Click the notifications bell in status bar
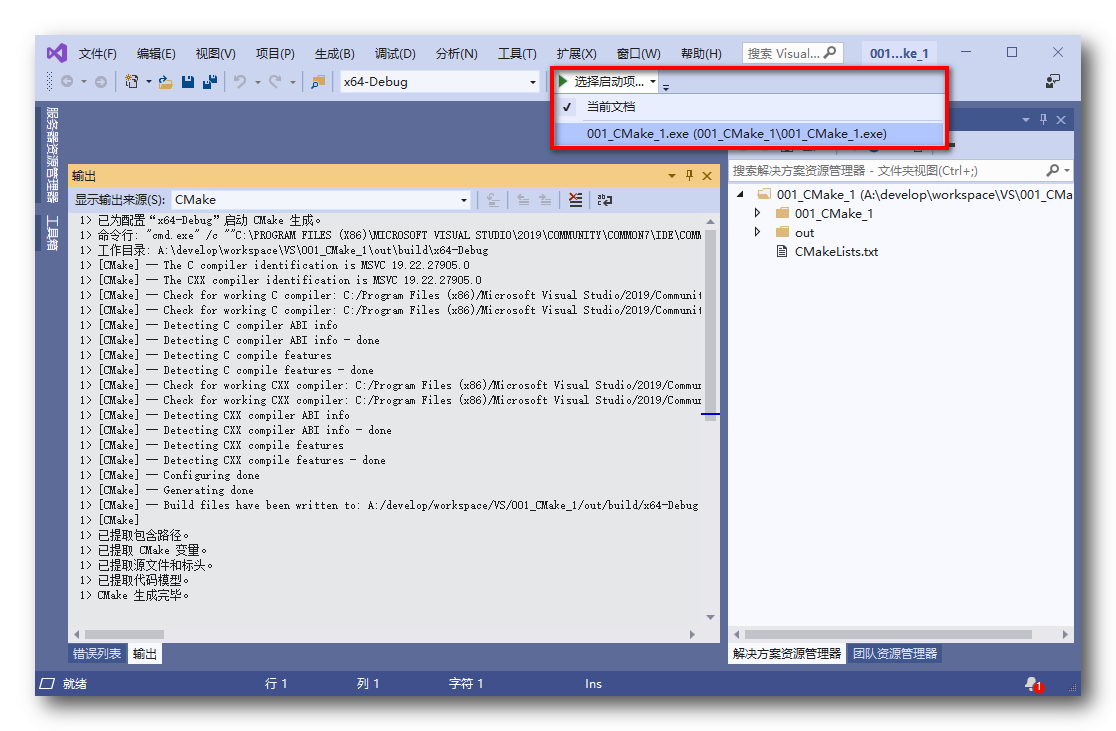Image resolution: width=1116 pixels, height=731 pixels. tap(1033, 683)
